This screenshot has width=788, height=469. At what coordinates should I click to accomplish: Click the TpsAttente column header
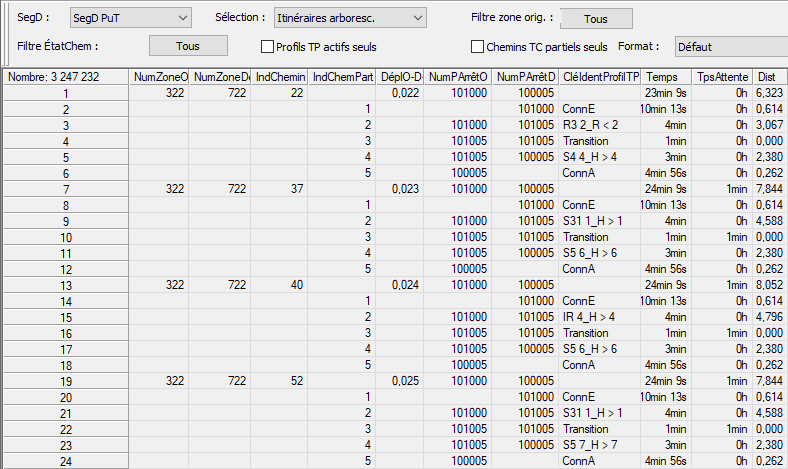[x=721, y=77]
